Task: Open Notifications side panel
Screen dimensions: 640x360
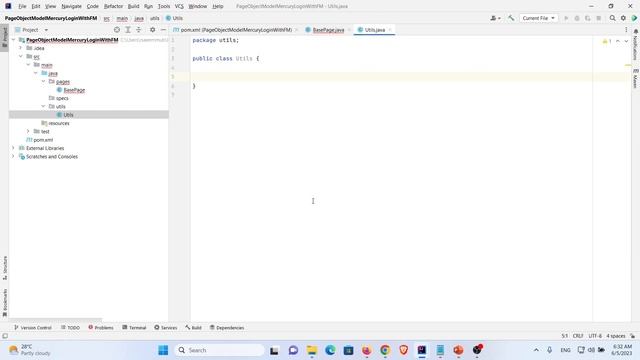Action: tap(636, 44)
